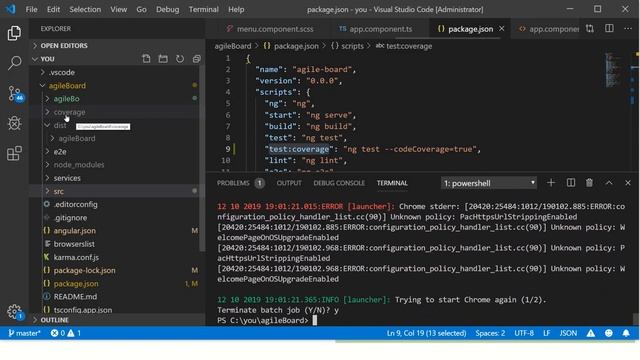The image size is (640, 360).
Task: Change language mode via JSON status item
Action: [568, 333]
